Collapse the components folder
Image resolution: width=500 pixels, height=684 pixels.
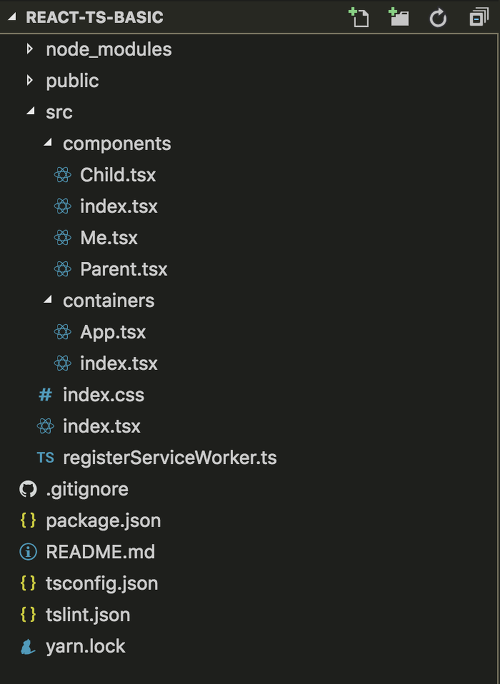(48, 143)
